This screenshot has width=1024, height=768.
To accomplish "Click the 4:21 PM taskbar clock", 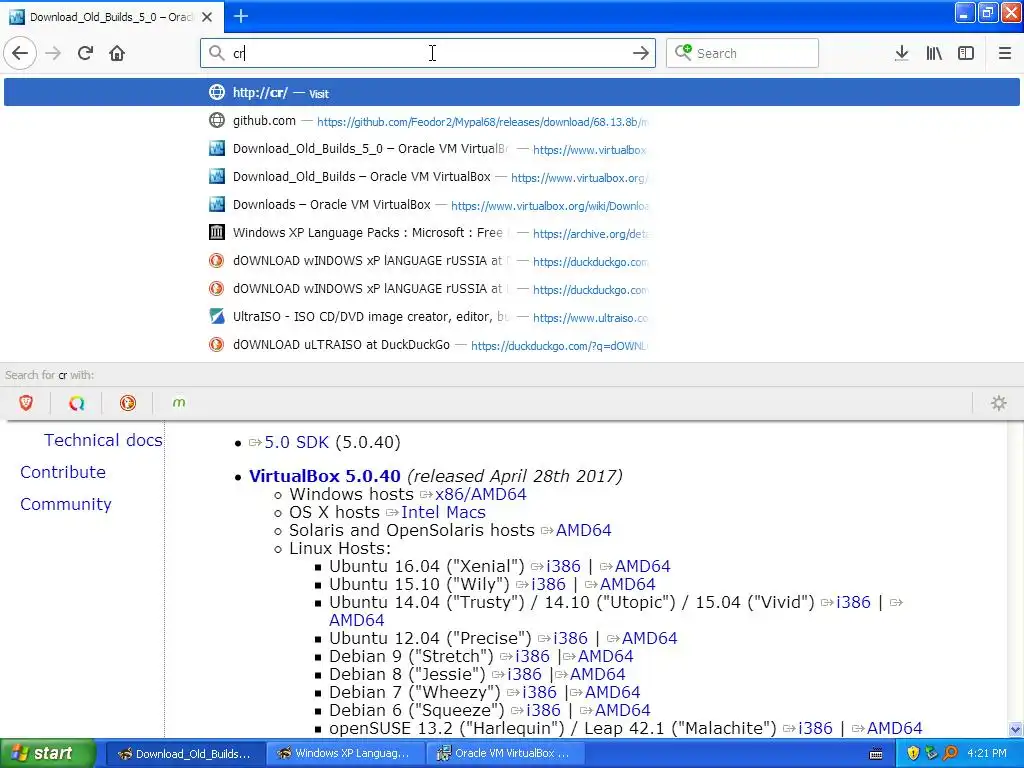I will click(987, 753).
